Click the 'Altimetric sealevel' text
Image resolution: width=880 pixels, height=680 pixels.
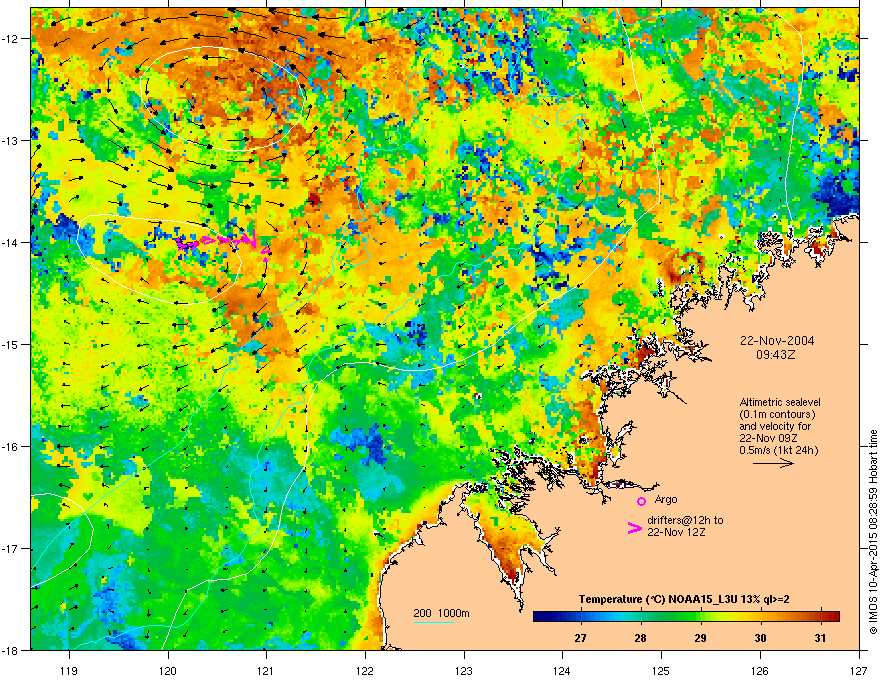(780, 402)
